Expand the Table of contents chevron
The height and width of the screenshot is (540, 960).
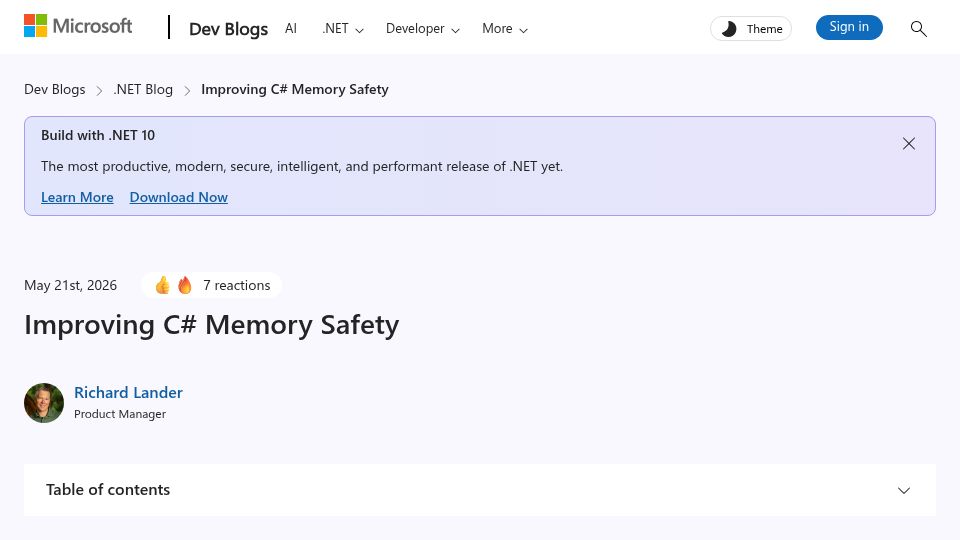pyautogui.click(x=904, y=490)
